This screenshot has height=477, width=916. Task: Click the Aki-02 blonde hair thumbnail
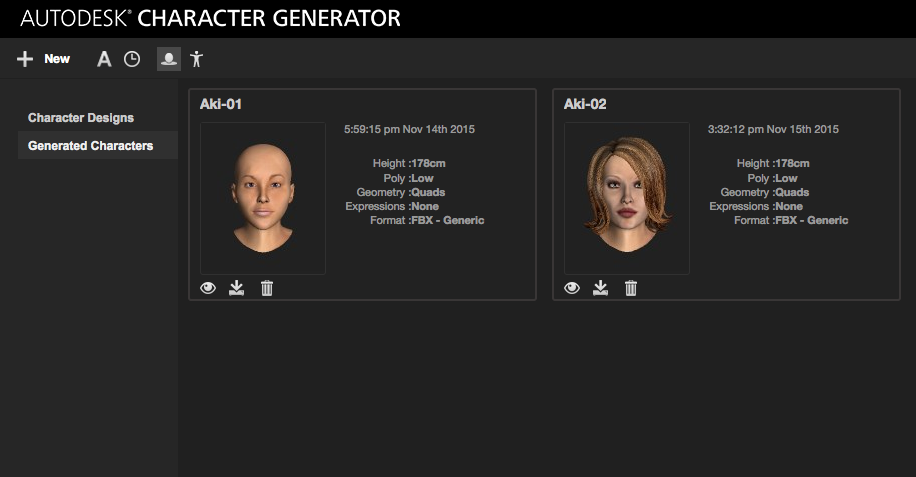pyautogui.click(x=627, y=199)
